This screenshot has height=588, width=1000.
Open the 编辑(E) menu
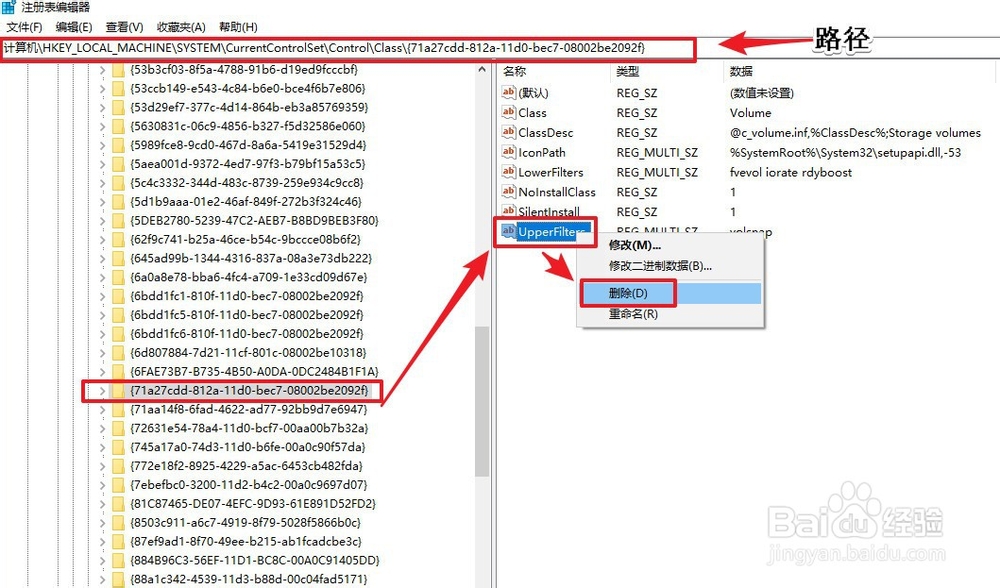(x=74, y=27)
